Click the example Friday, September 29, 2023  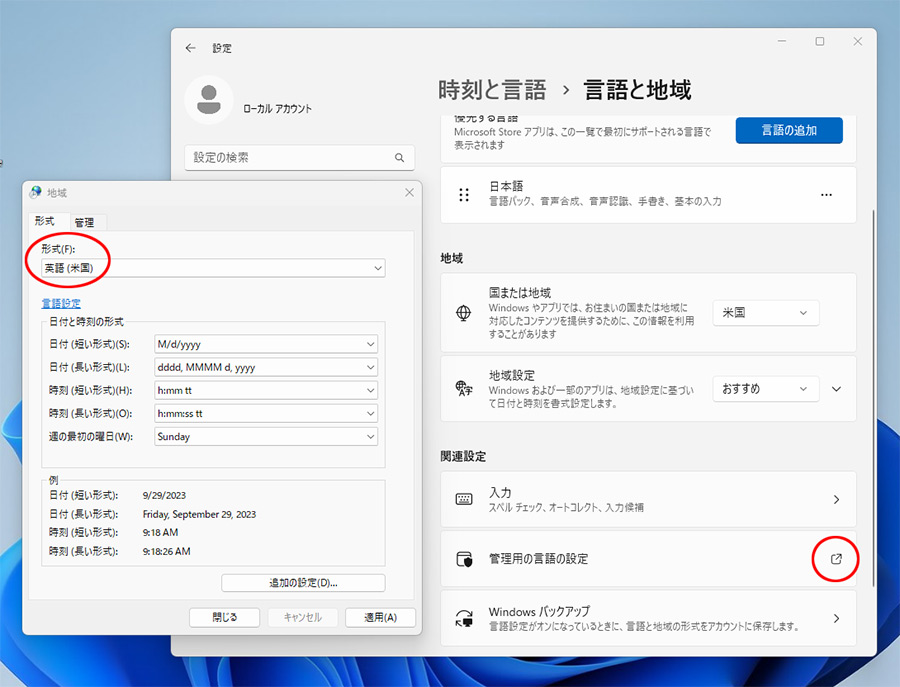tap(199, 514)
